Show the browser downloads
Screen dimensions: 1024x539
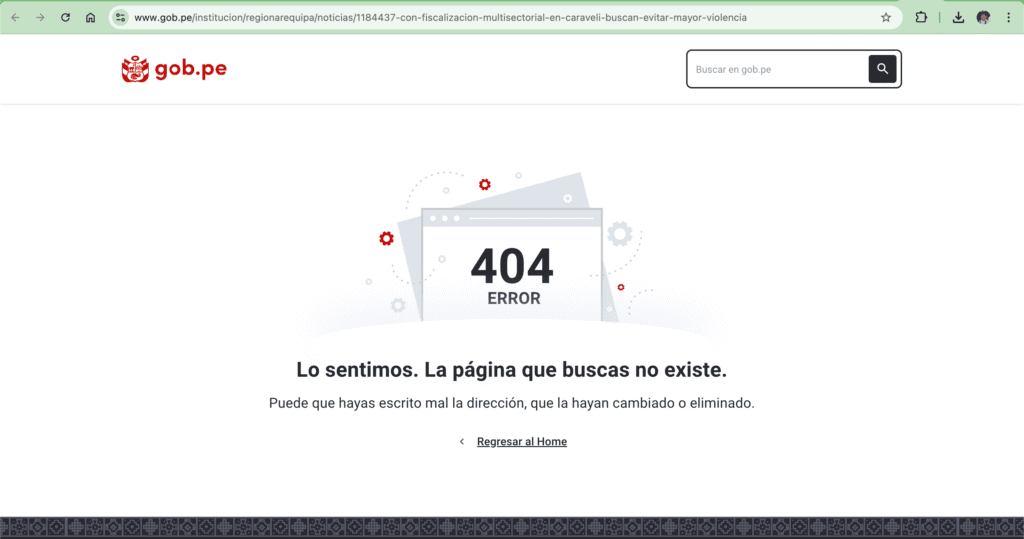coord(959,17)
